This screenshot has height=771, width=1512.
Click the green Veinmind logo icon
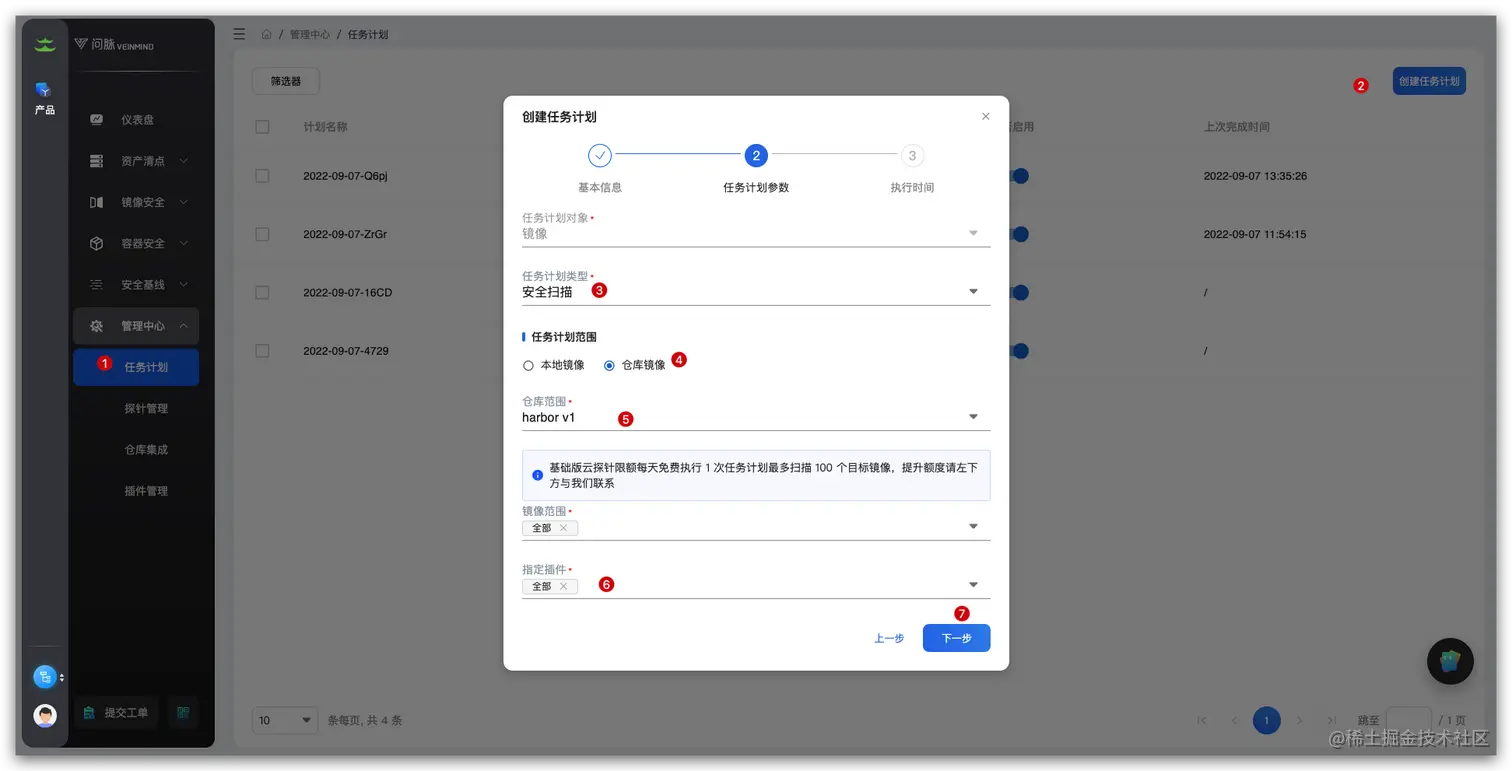[45, 44]
